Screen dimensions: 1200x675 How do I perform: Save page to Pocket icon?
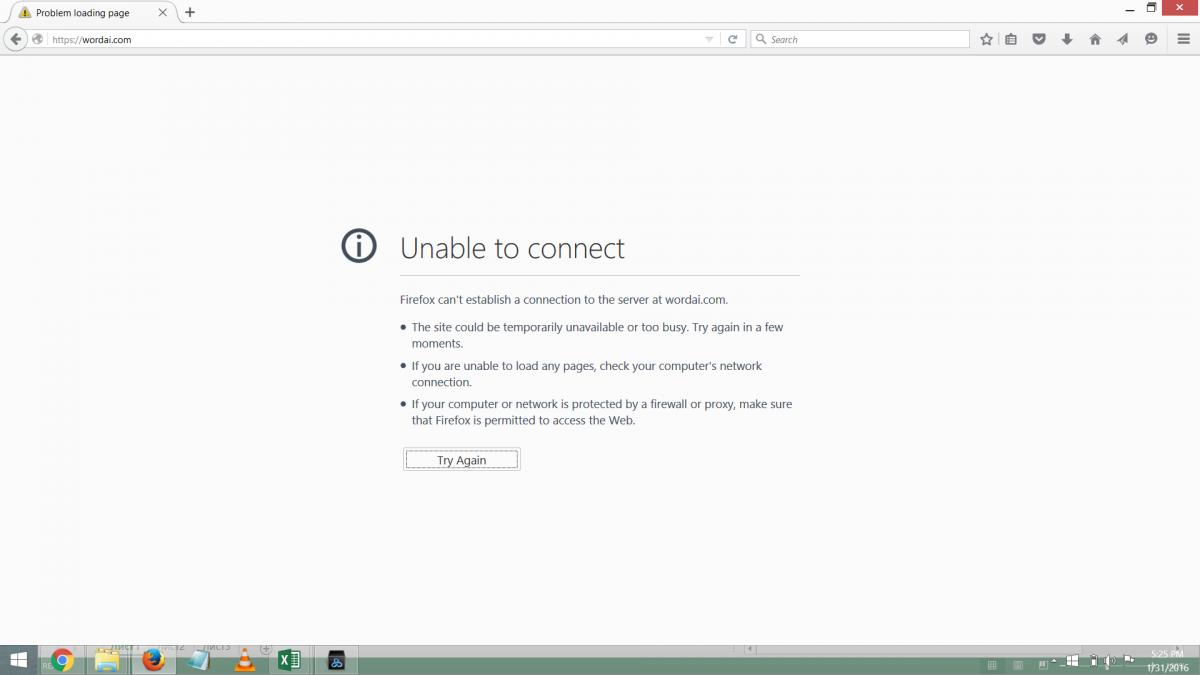1039,39
